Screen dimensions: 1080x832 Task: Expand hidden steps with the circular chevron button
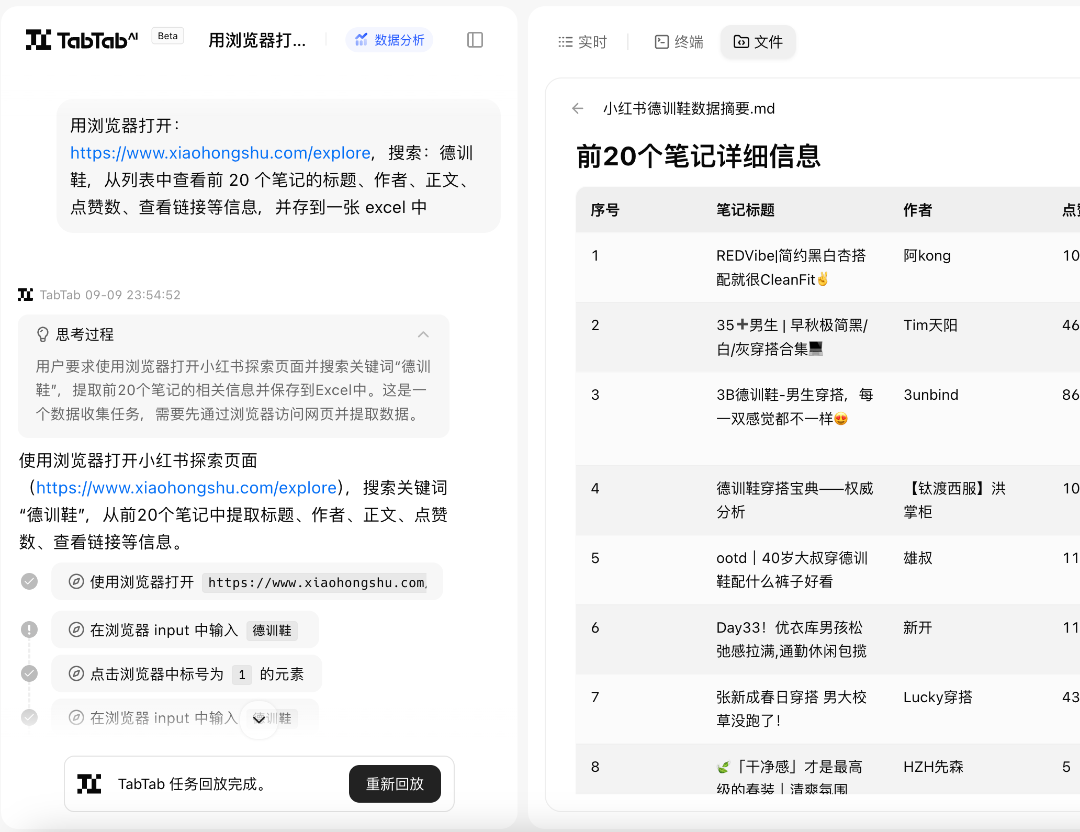(x=258, y=720)
